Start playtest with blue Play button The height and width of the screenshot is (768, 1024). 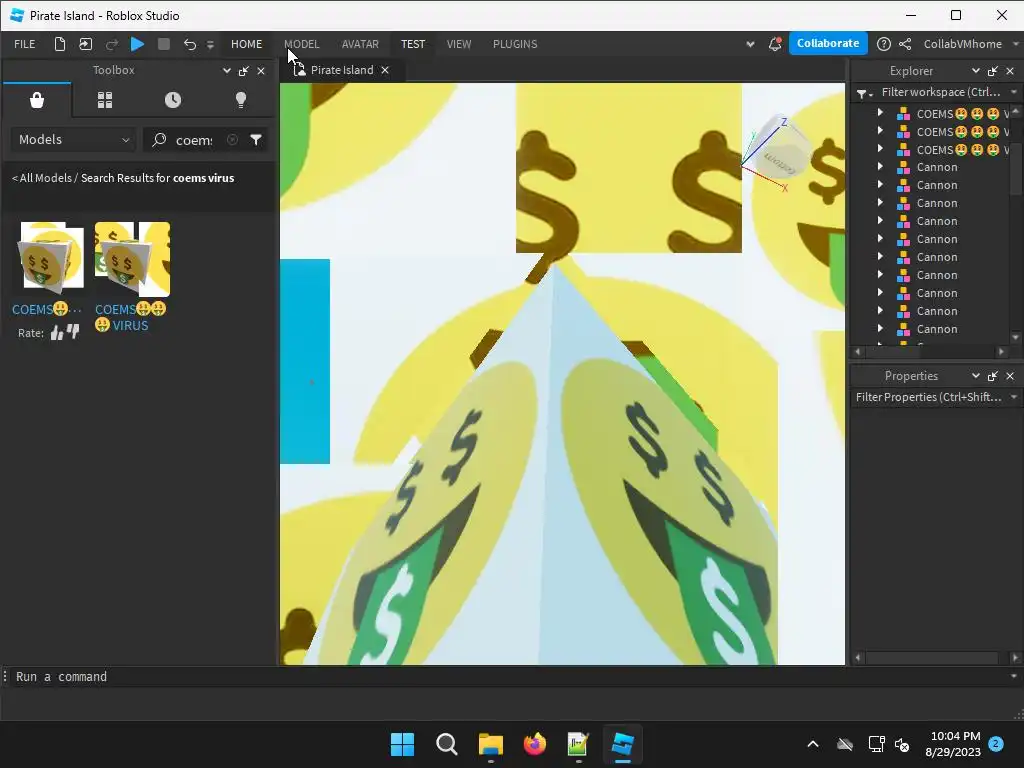(x=137, y=44)
